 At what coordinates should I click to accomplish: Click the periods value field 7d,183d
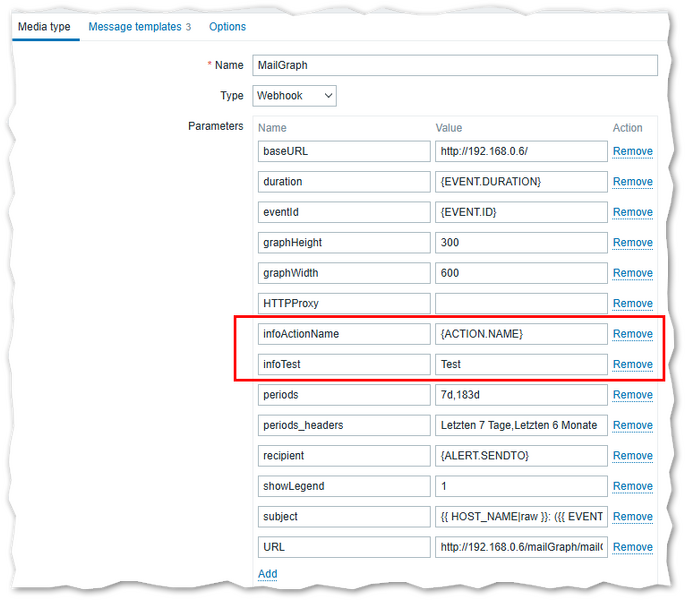click(521, 395)
